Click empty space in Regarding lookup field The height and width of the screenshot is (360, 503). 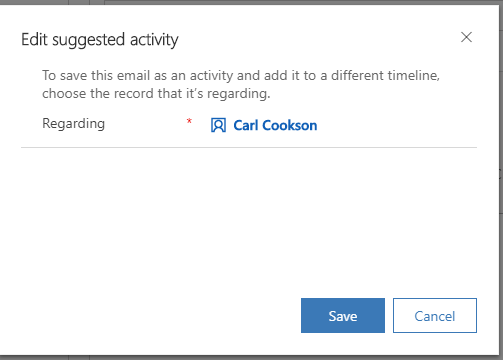(x=397, y=125)
